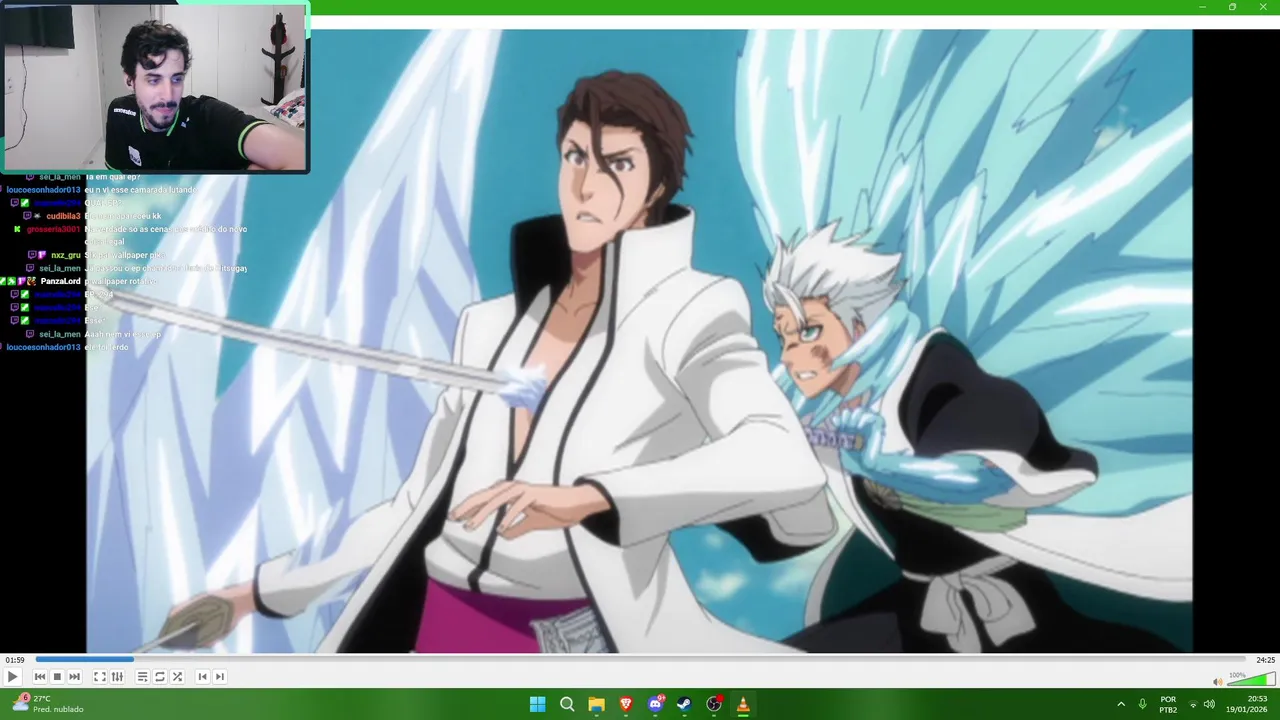
Task: Skip to next media in VLC
Action: 74,677
